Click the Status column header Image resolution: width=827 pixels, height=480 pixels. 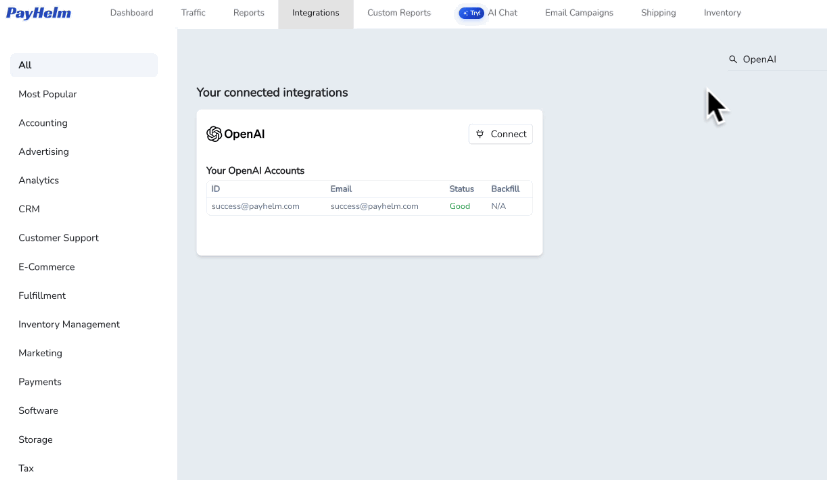point(461,189)
